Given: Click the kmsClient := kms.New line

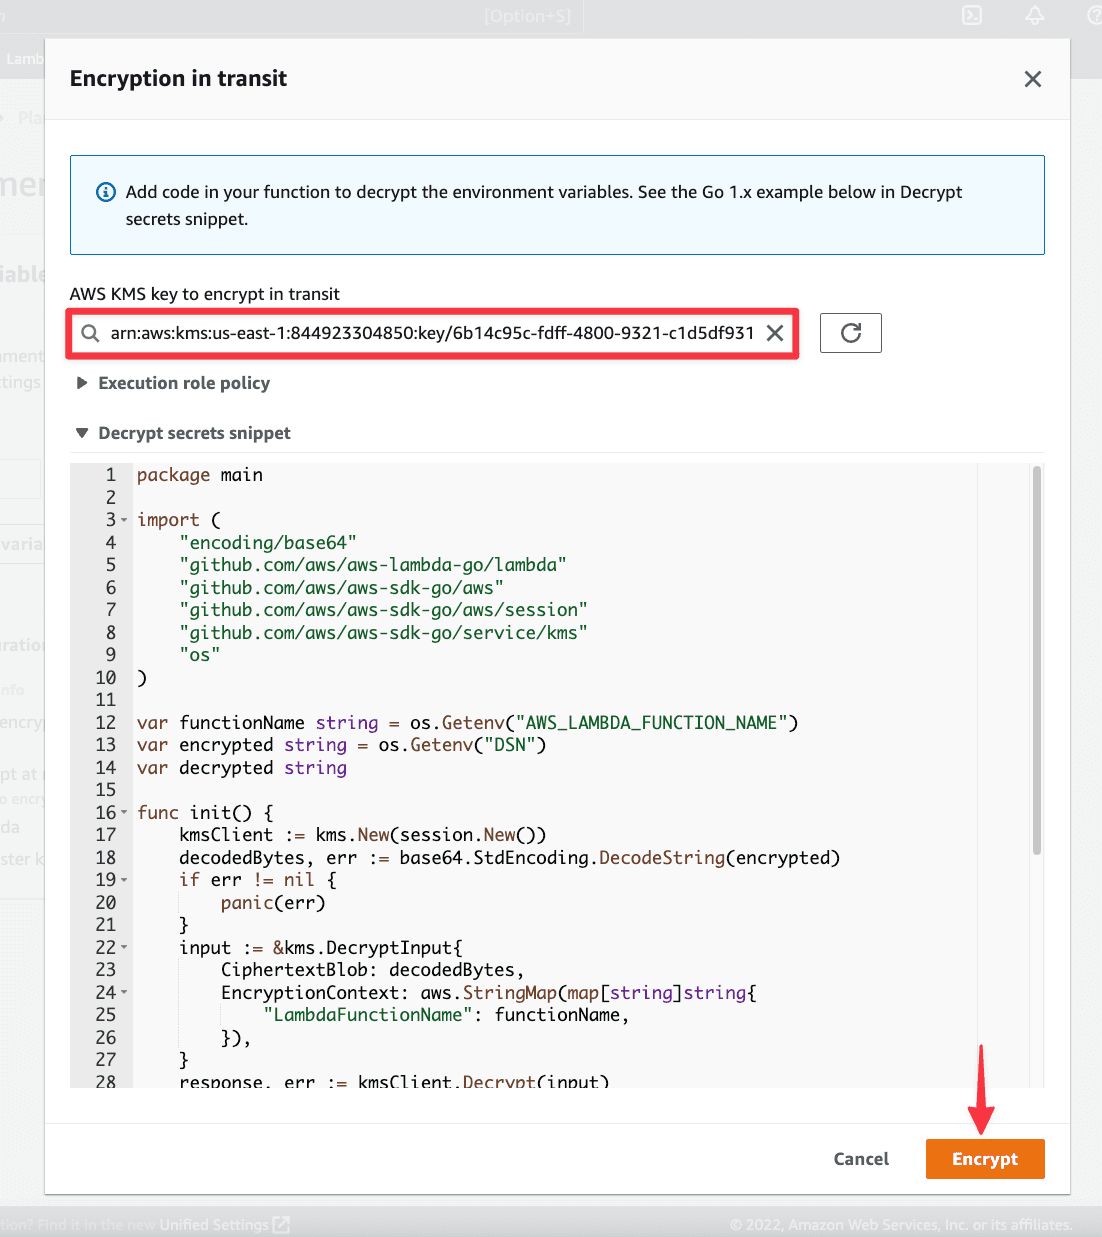Looking at the screenshot, I should (363, 835).
